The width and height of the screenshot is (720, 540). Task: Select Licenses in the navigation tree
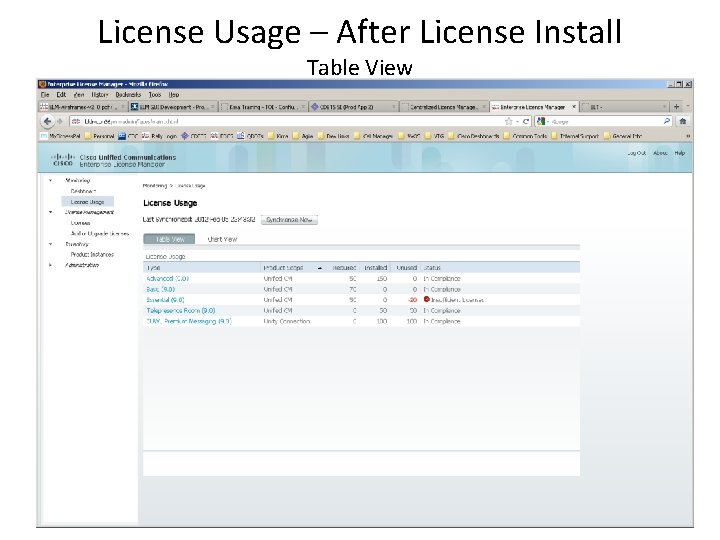pyautogui.click(x=80, y=223)
